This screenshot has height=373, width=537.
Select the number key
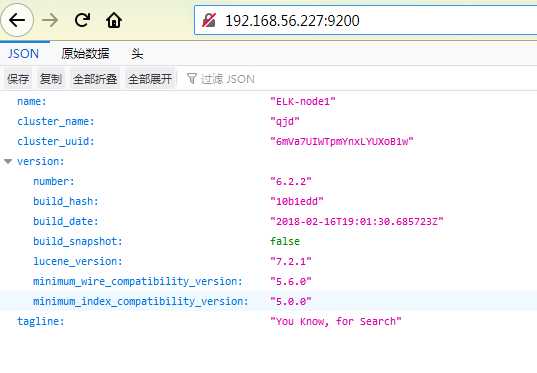(54, 181)
